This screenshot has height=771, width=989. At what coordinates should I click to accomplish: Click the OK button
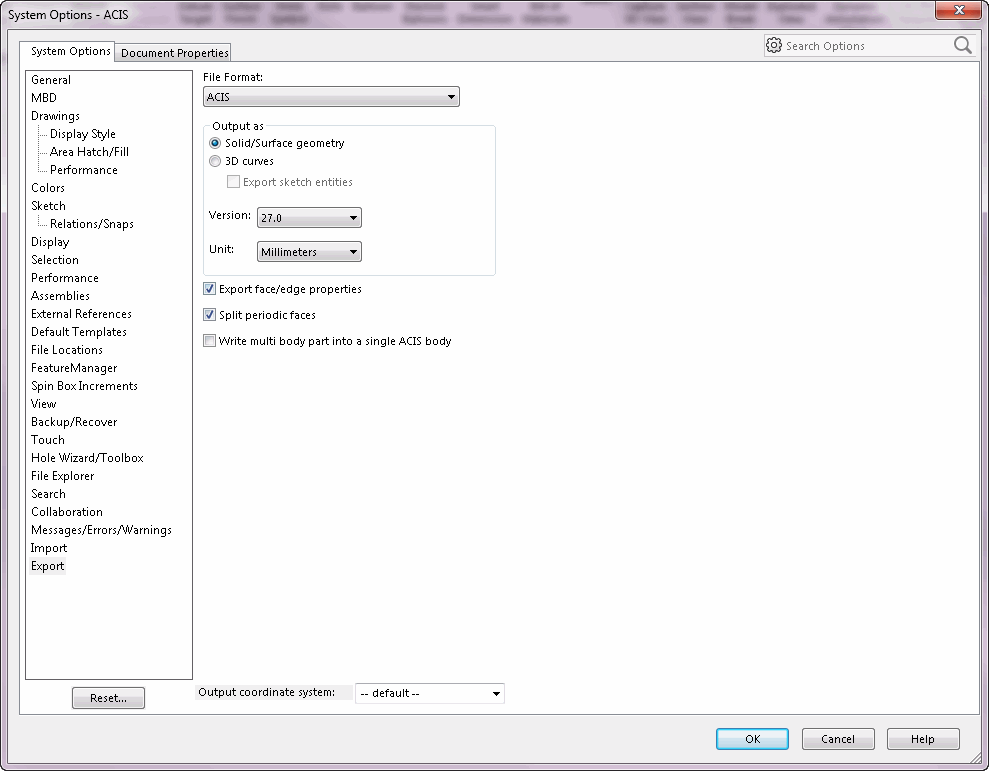pyautogui.click(x=752, y=739)
